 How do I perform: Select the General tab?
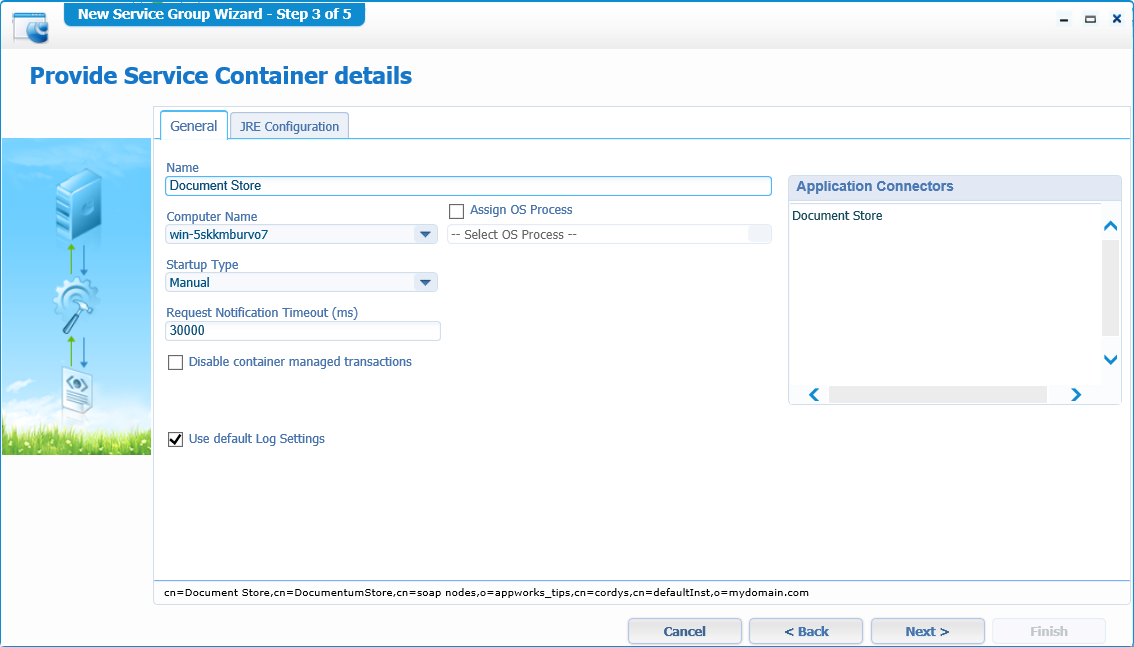pos(193,126)
